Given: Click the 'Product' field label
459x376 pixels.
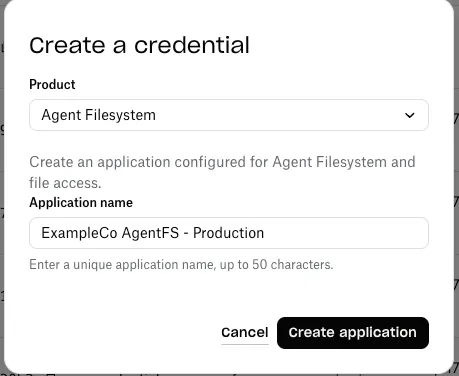Looking at the screenshot, I should (52, 84).
